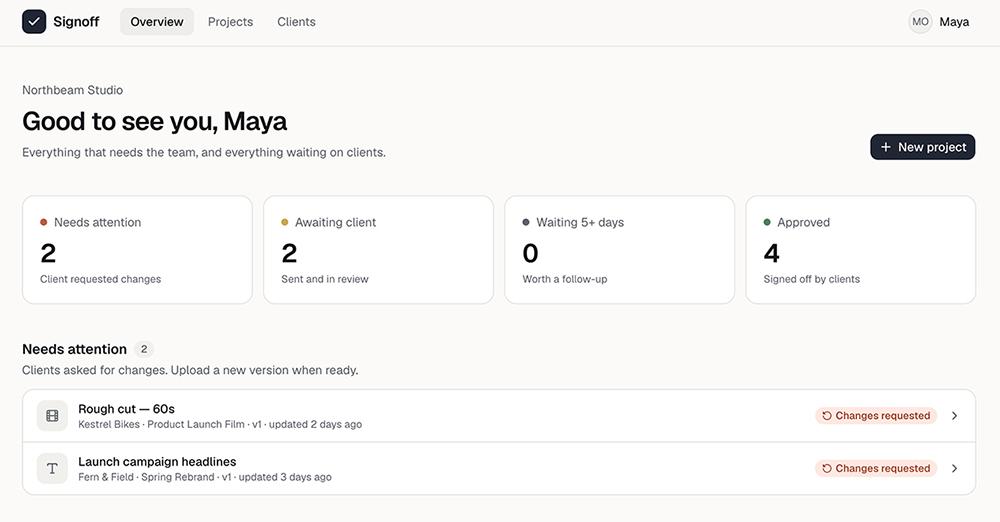
Task: Click the MO user avatar
Action: 920,22
